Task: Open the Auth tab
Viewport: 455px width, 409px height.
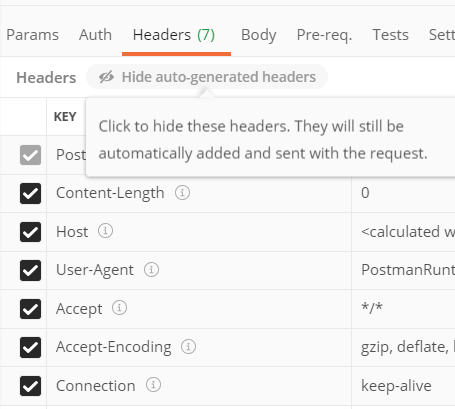Action: click(x=95, y=35)
